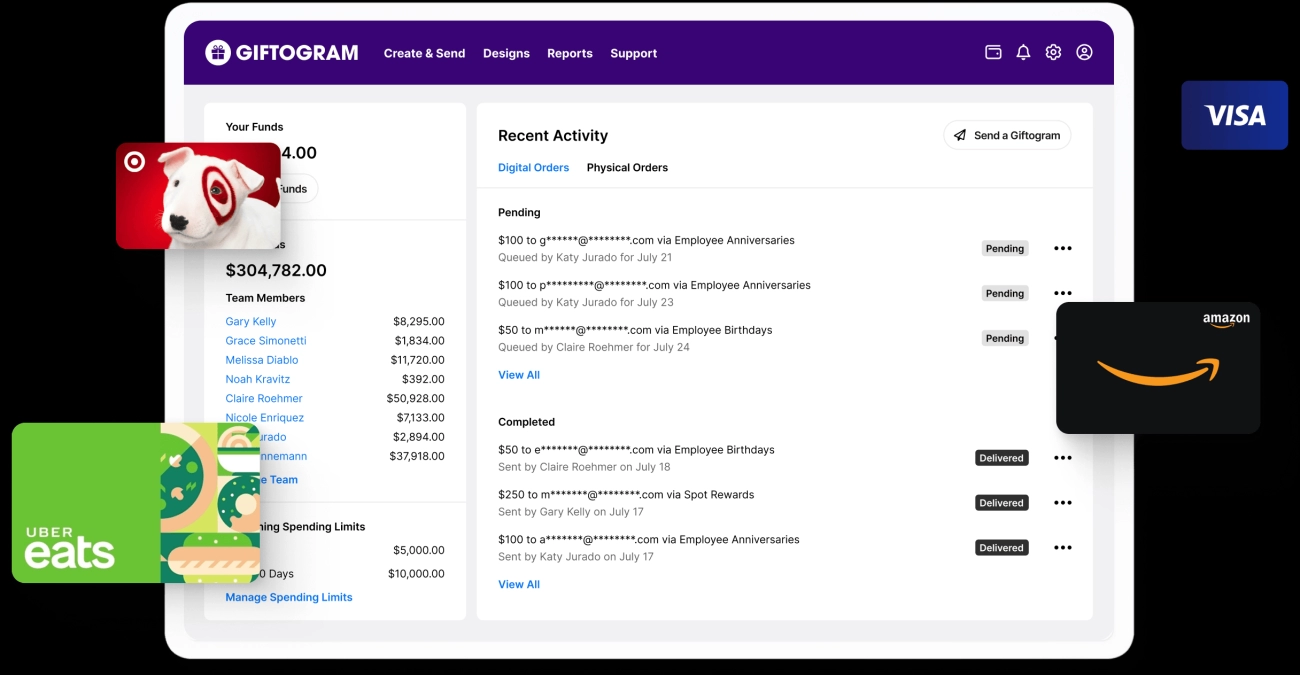
Task: Open the Create & Send menu
Action: pyautogui.click(x=424, y=54)
